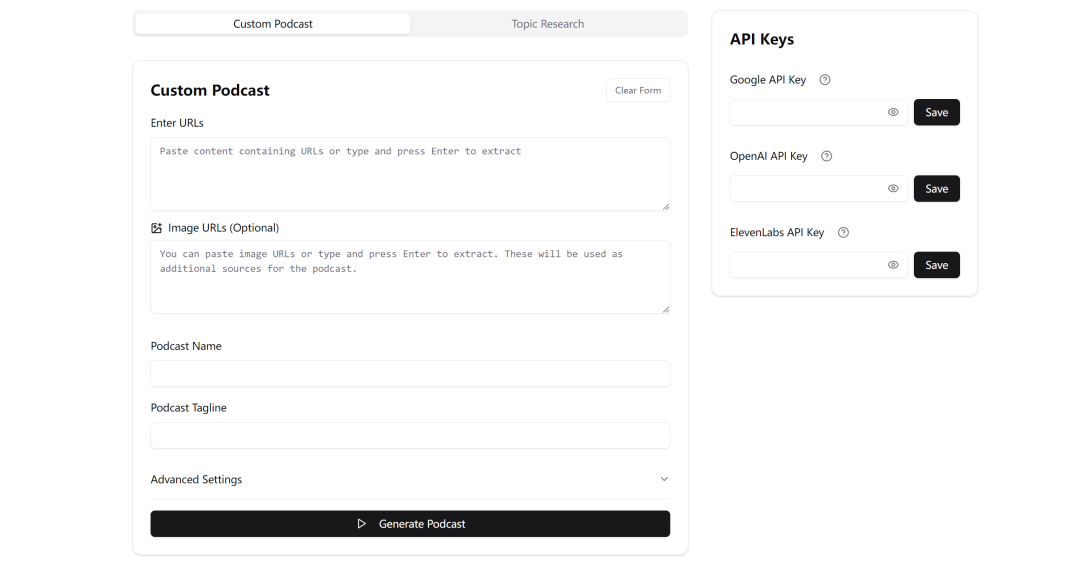Click the image icon beside Image URLs label
1080x568 pixels.
pyautogui.click(x=156, y=228)
